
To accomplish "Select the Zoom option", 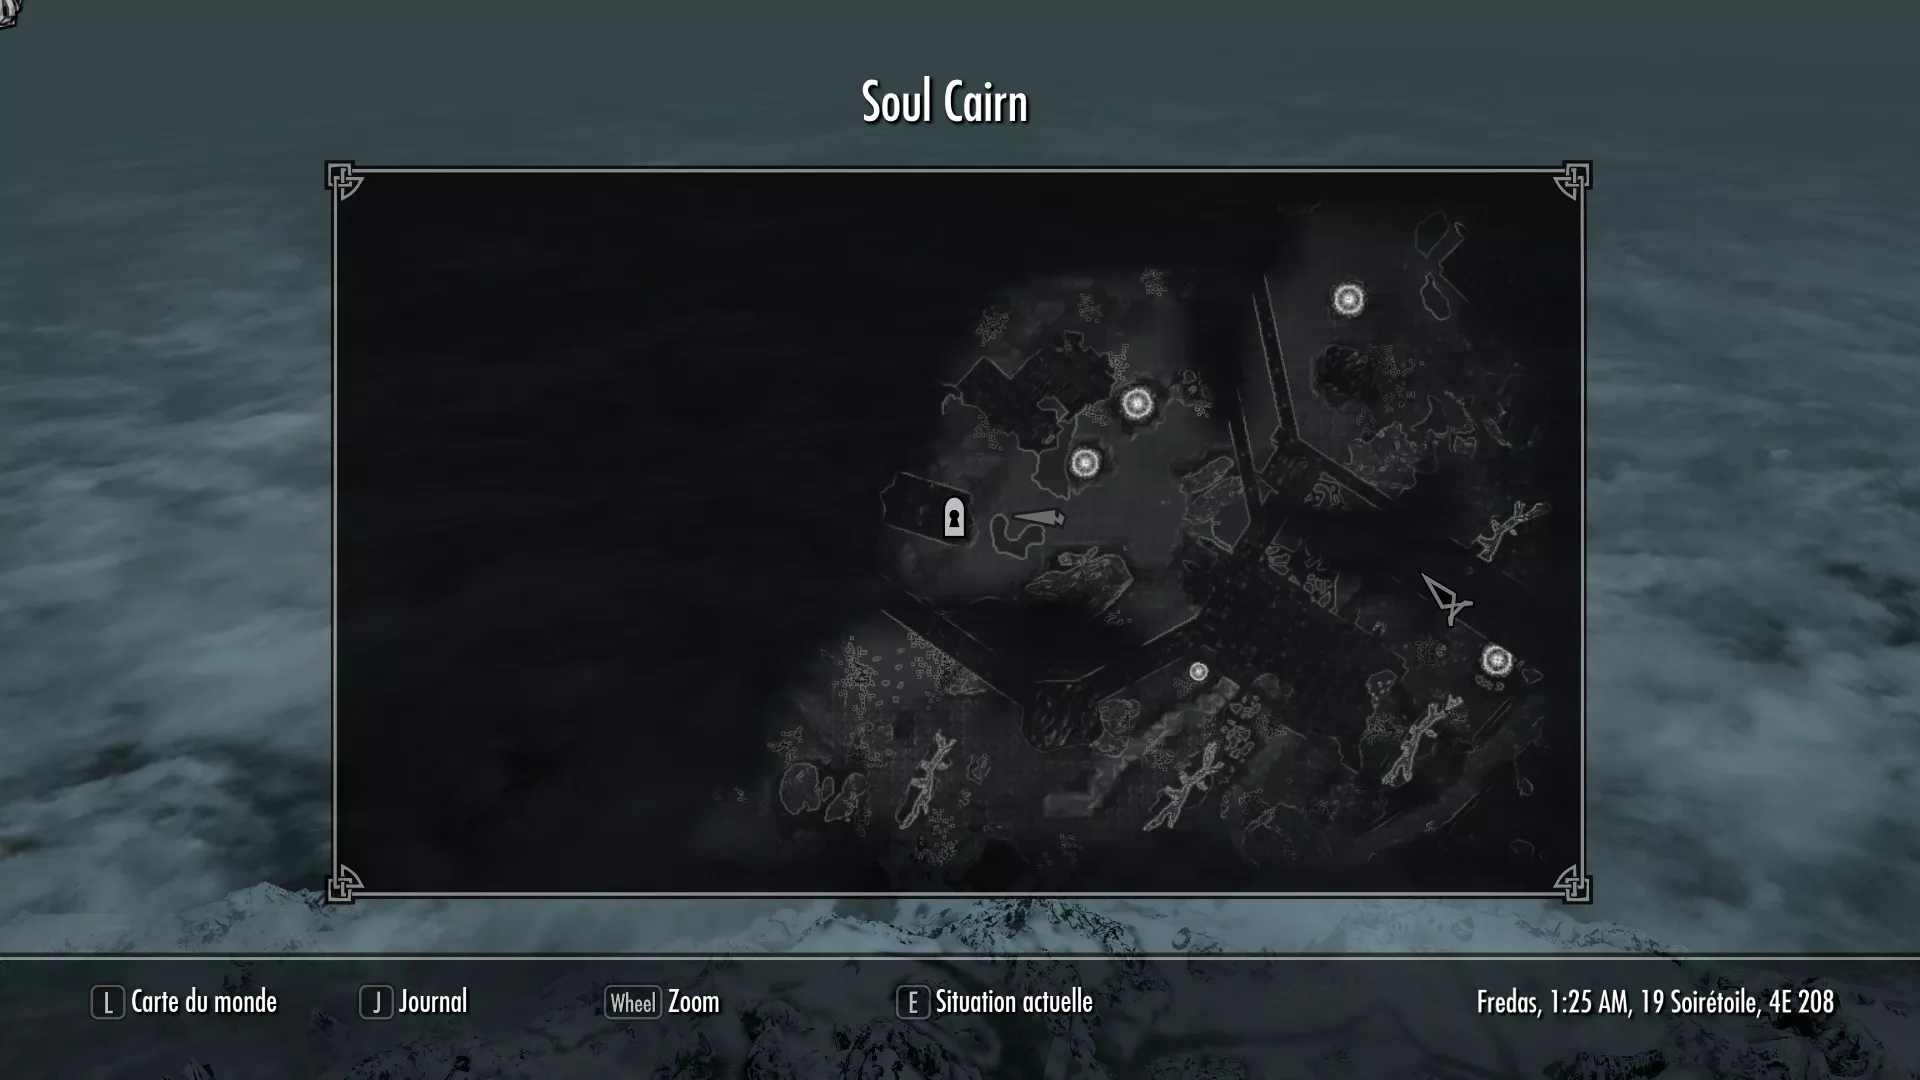I will [x=694, y=1002].
